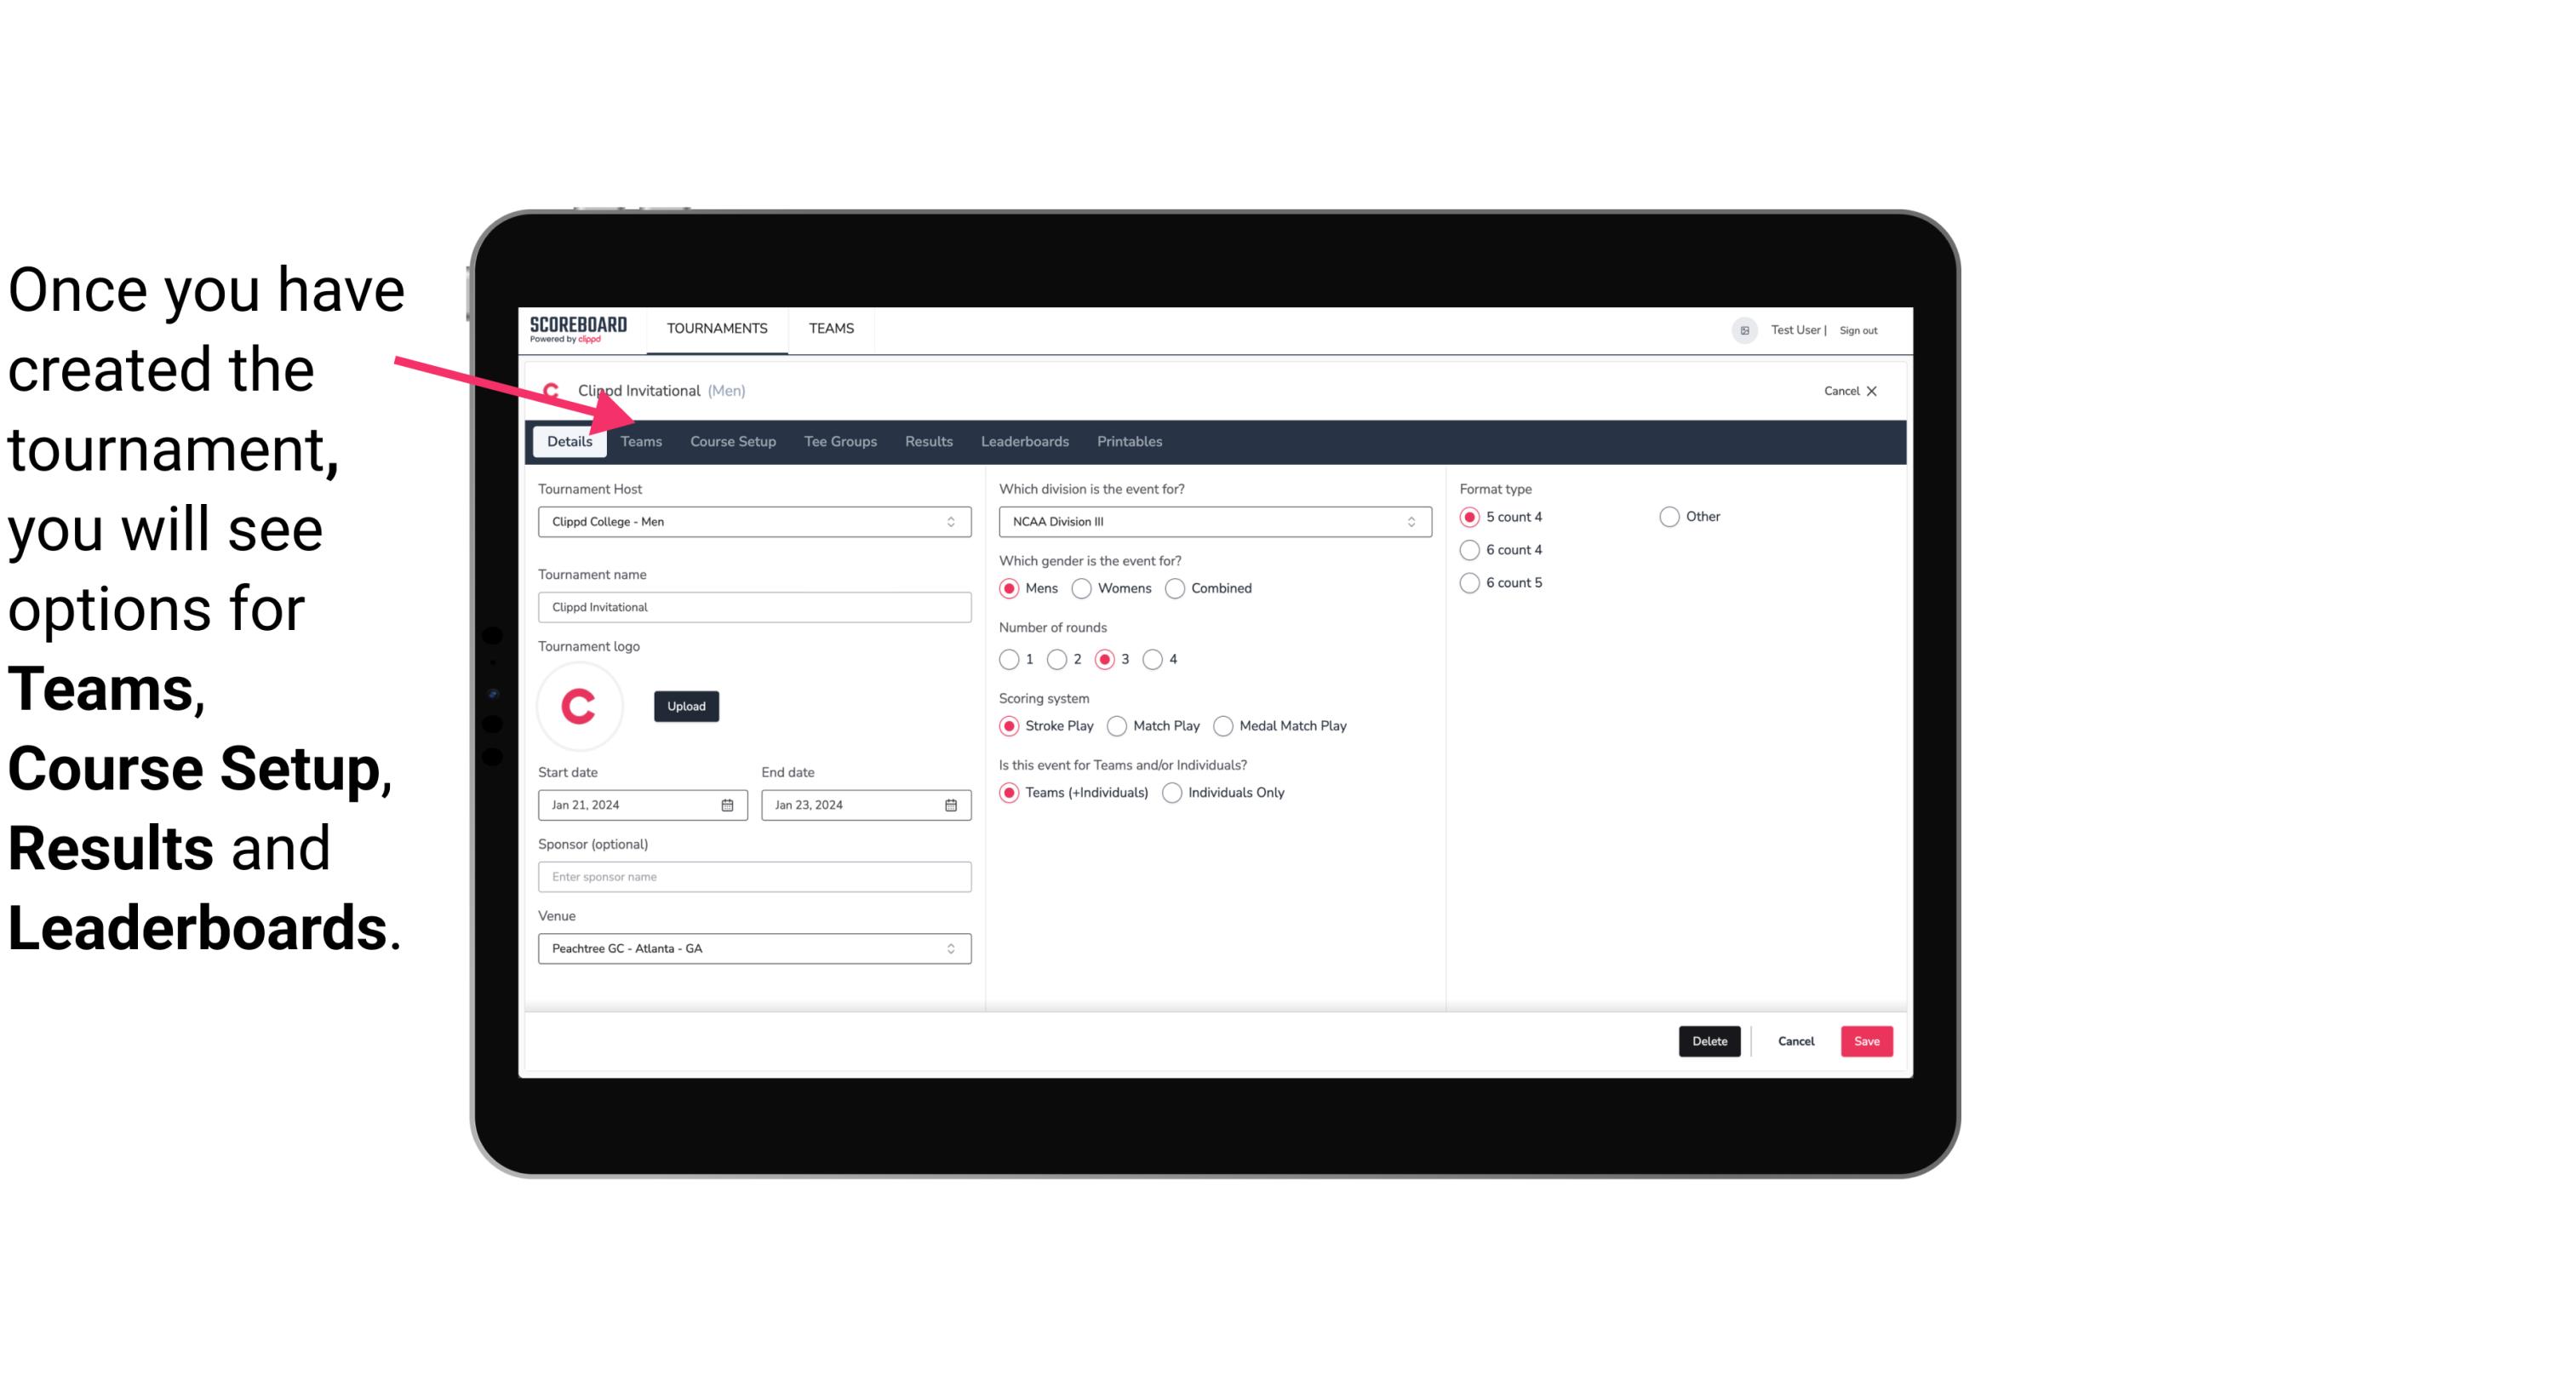2576x1386 pixels.
Task: Switch to the Course Setup tab
Action: 732,440
